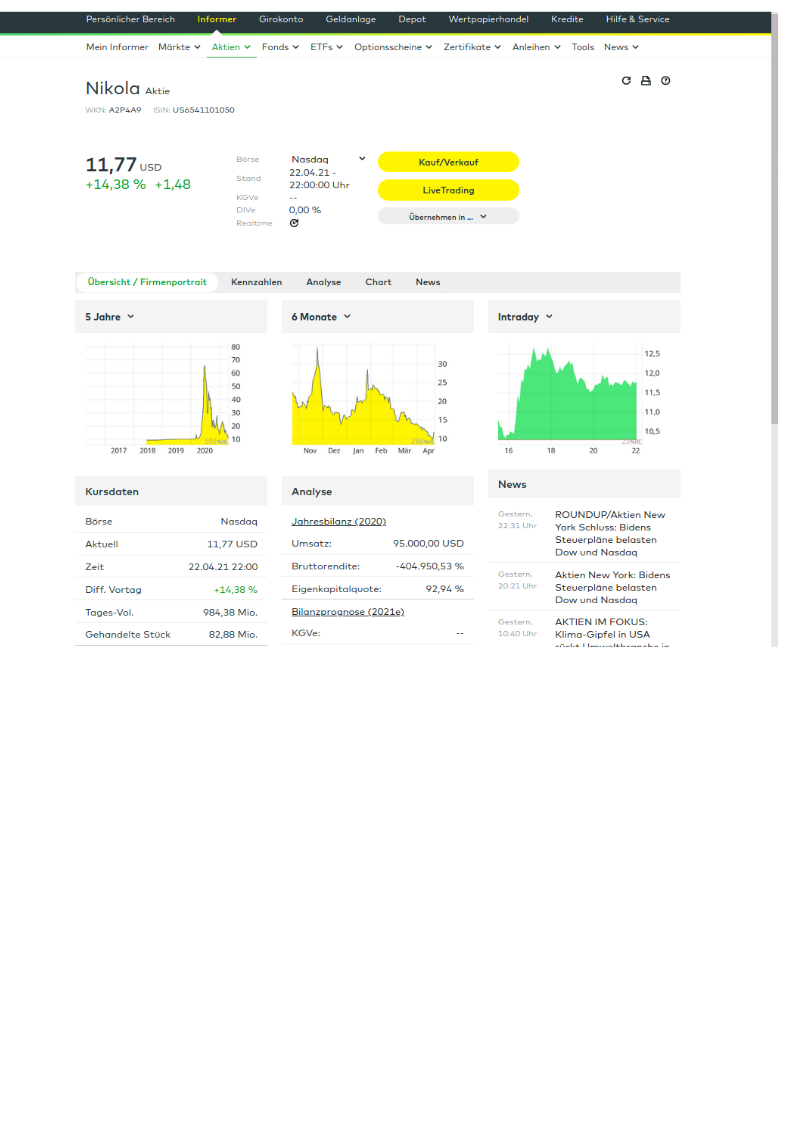
Task: Click Gehandelte Stück 82,88 Mio. value
Action: tap(233, 635)
